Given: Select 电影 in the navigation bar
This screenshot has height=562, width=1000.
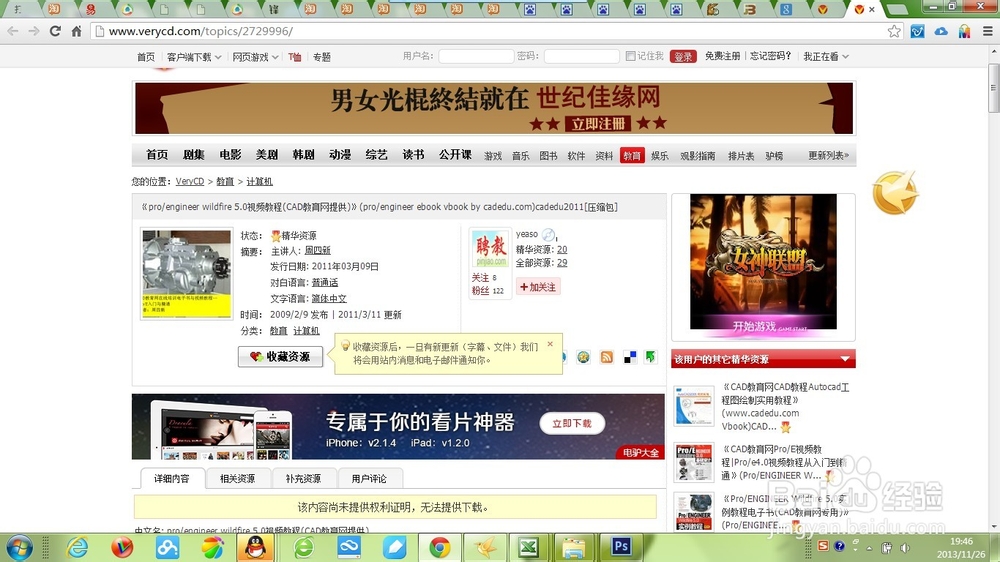Looking at the screenshot, I should [x=230, y=155].
